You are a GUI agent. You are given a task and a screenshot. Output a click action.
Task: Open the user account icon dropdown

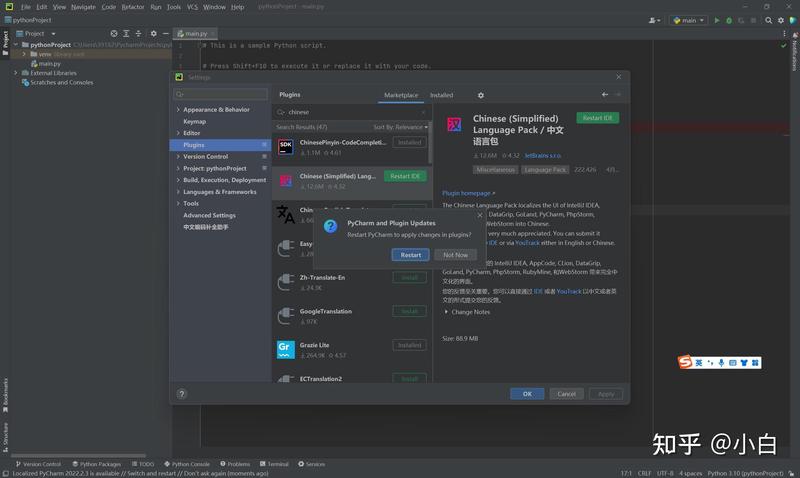(x=655, y=20)
